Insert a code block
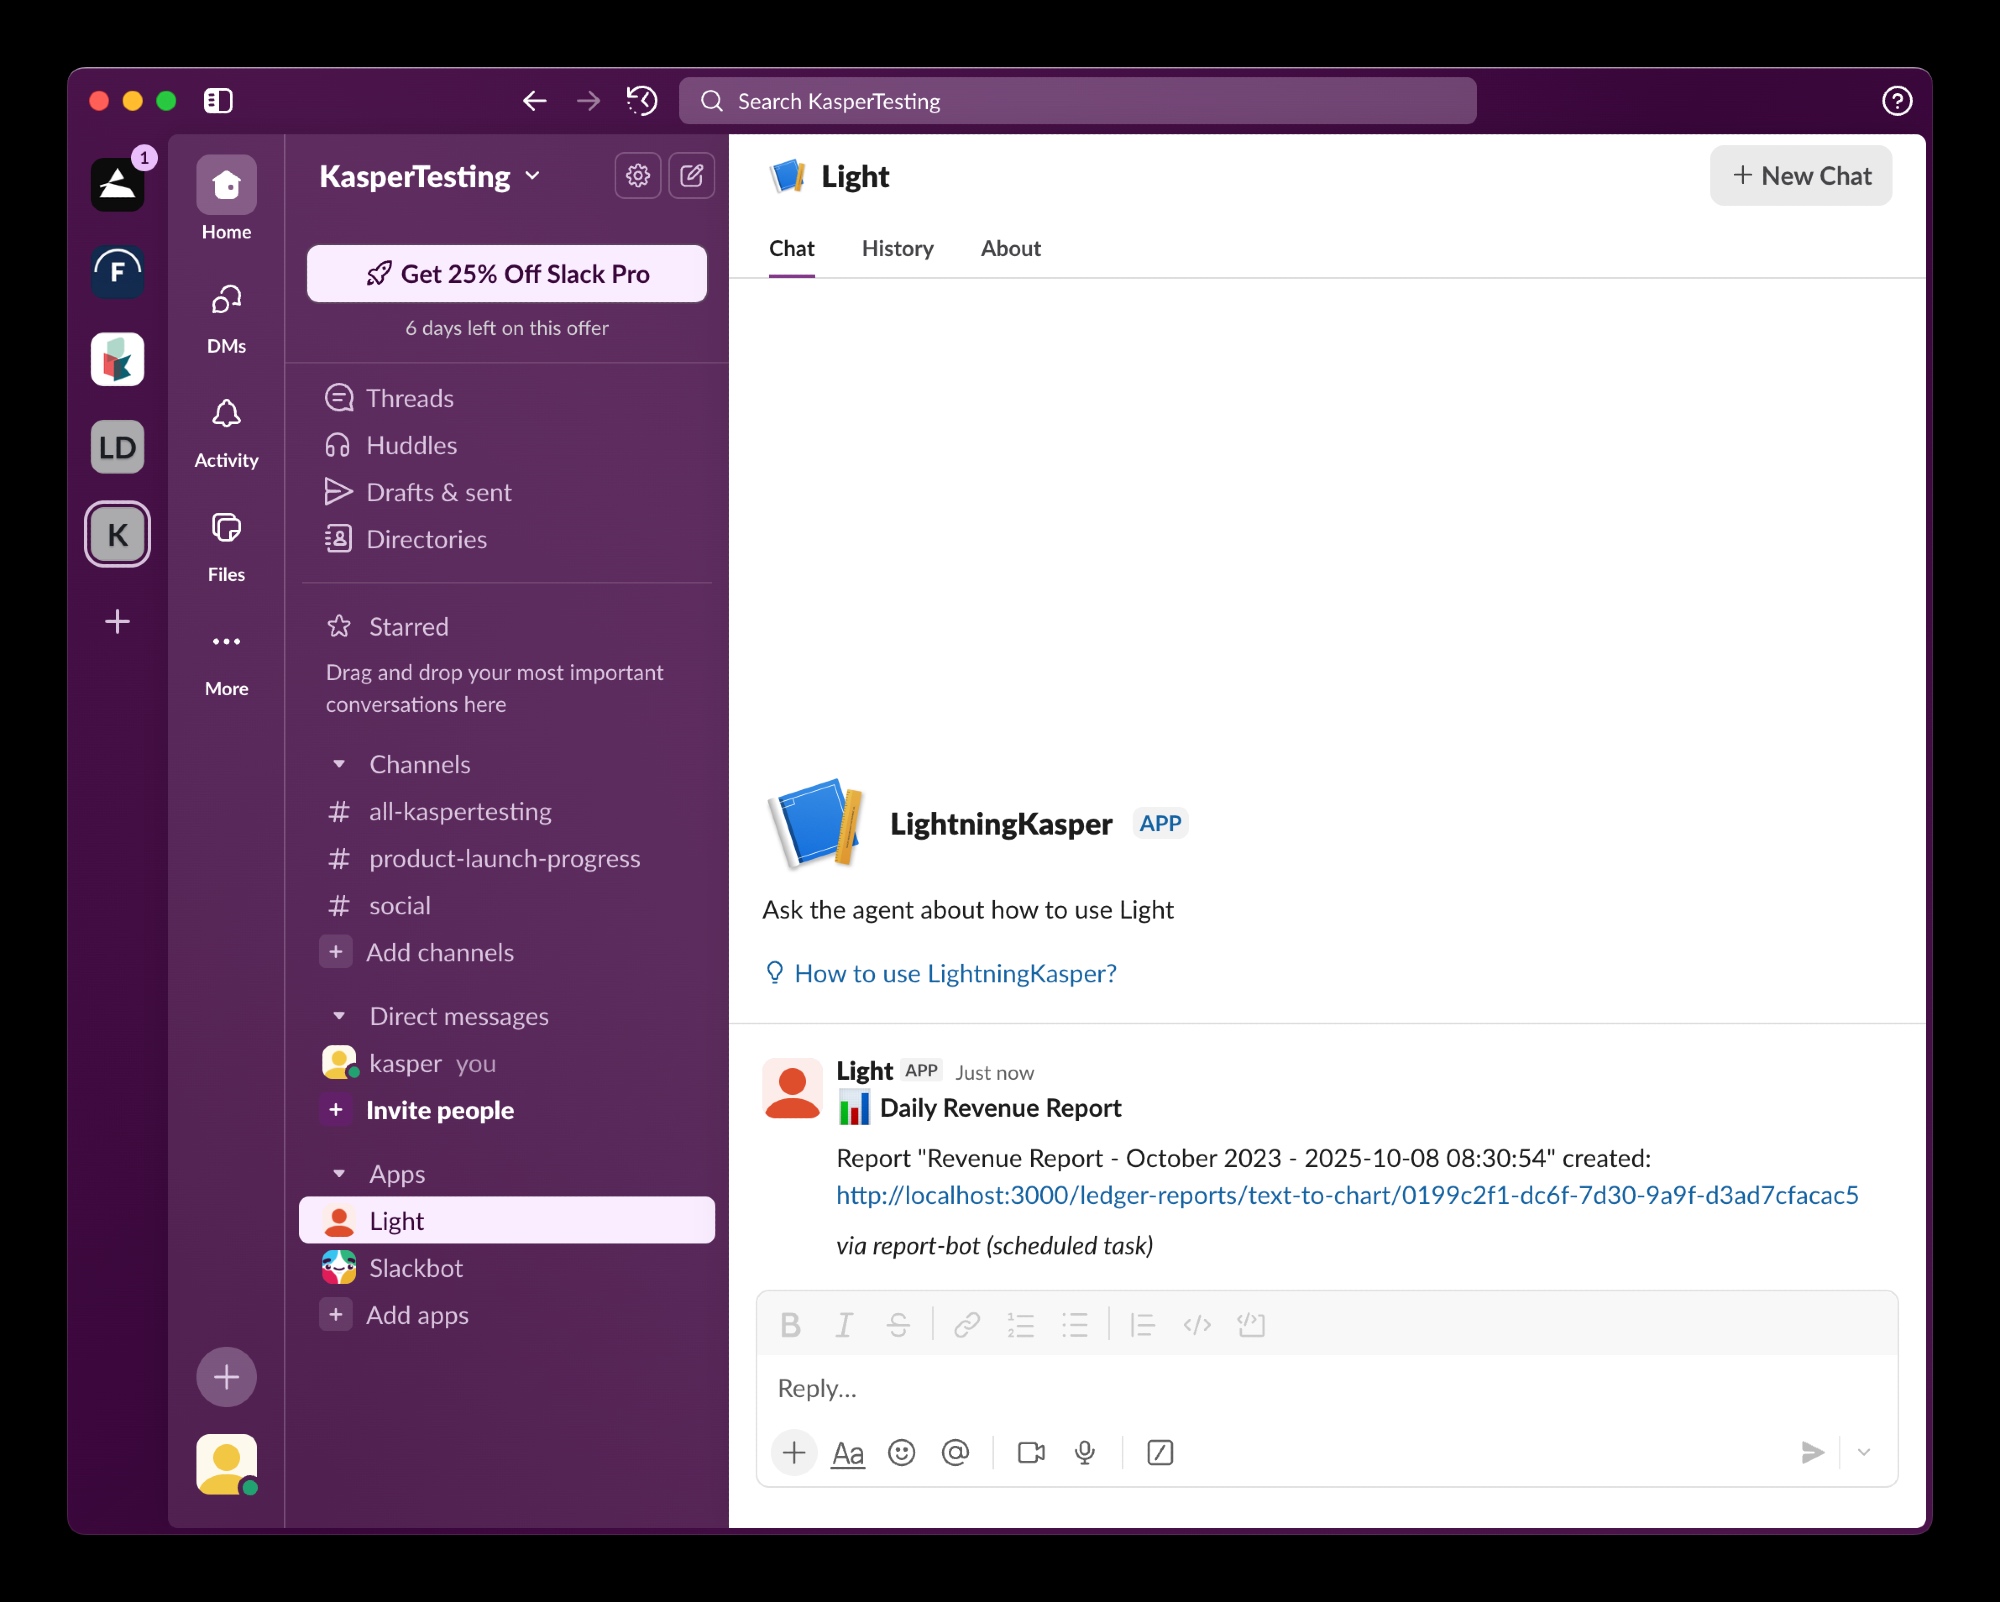 click(x=1251, y=1325)
